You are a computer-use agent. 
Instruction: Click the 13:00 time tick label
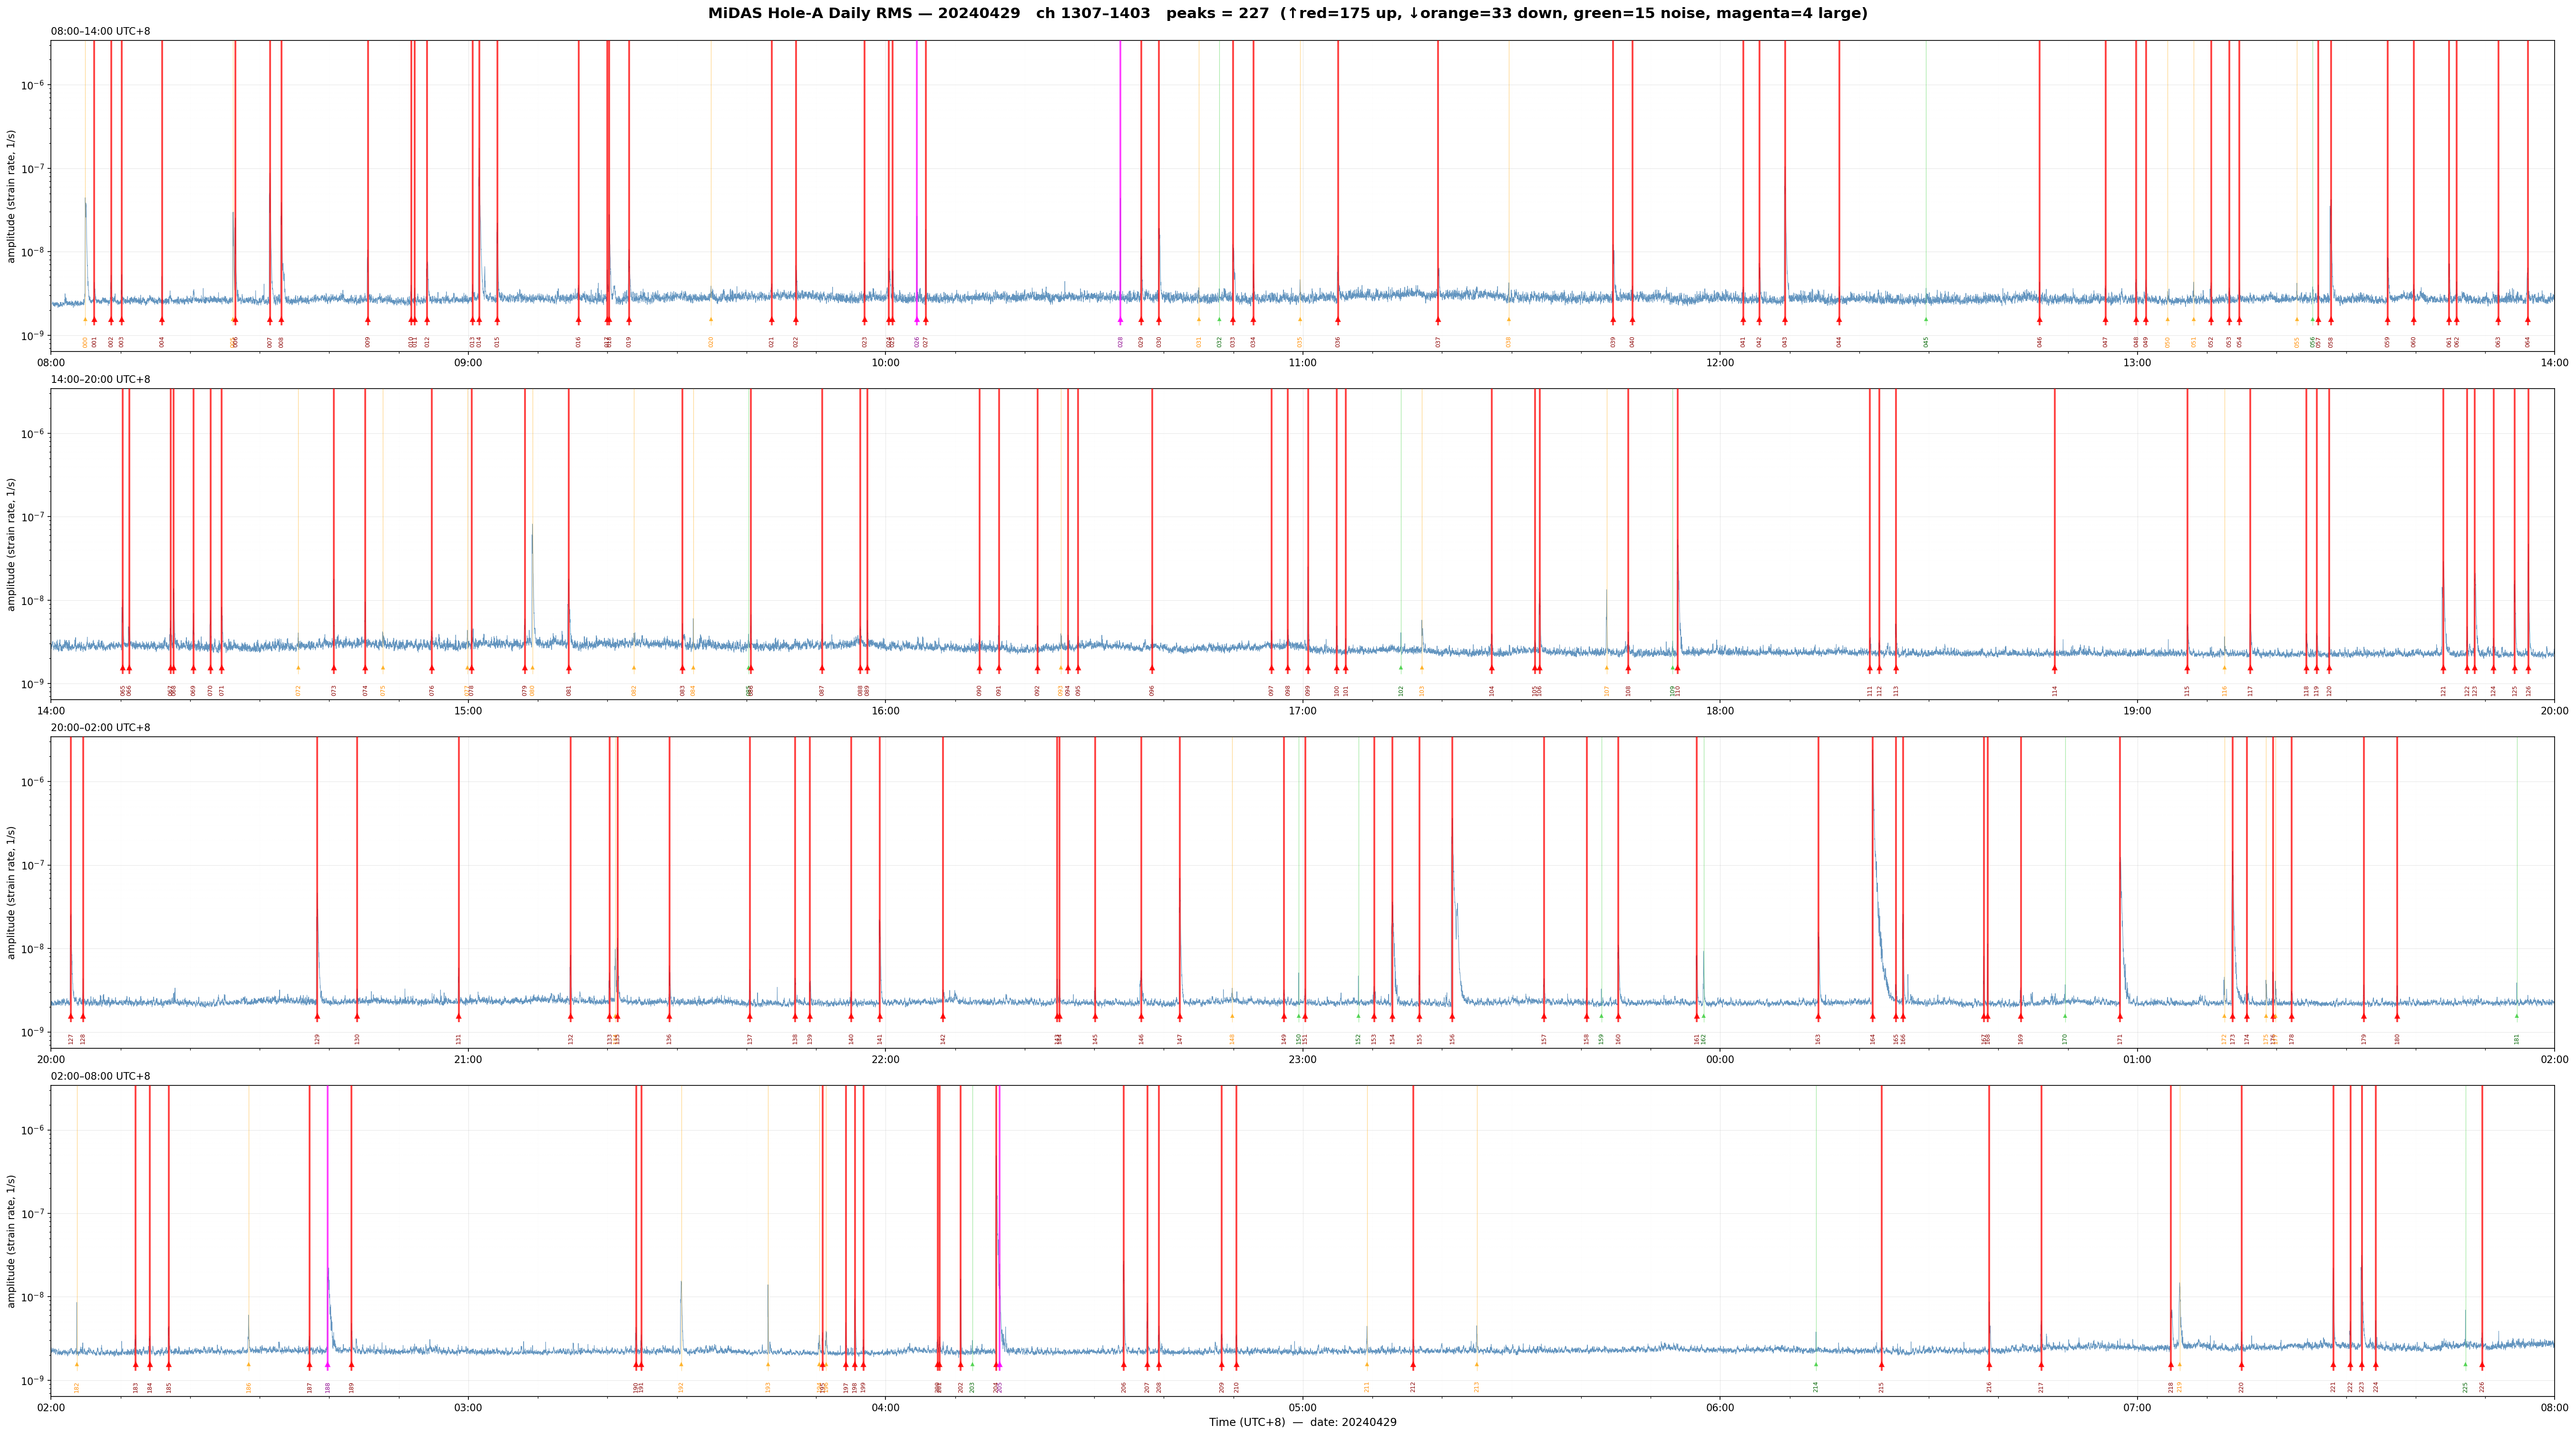click(2137, 363)
